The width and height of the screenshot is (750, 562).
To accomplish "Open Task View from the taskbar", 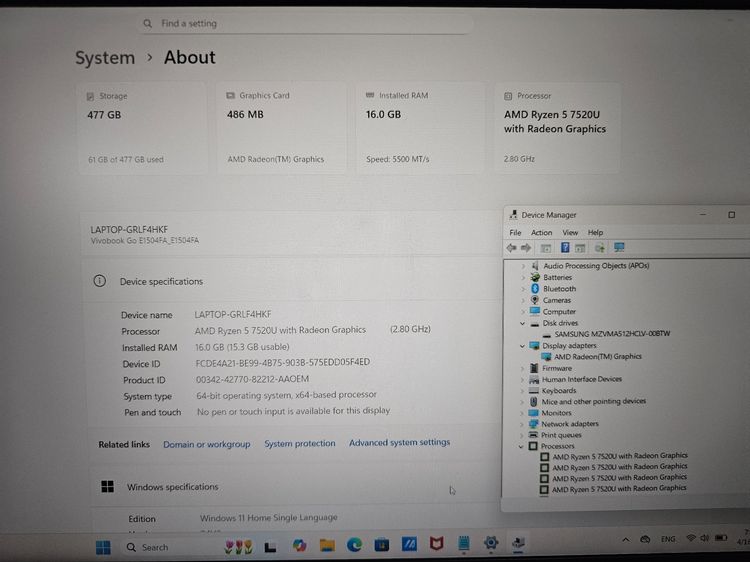I will click(x=271, y=547).
